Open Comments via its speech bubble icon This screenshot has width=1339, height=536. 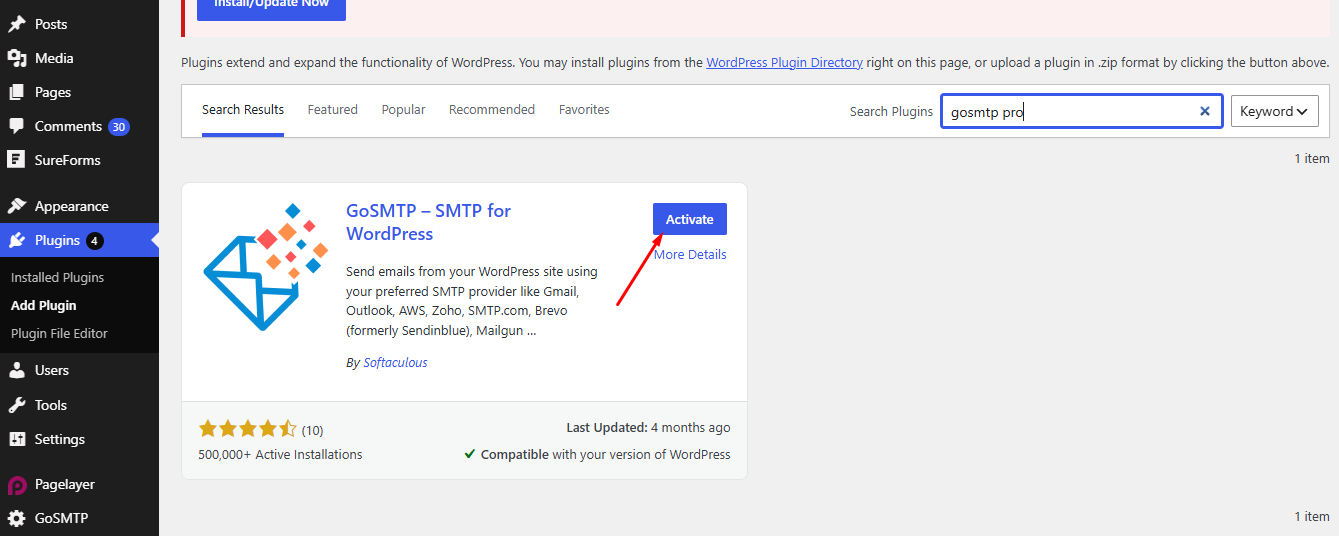point(17,126)
